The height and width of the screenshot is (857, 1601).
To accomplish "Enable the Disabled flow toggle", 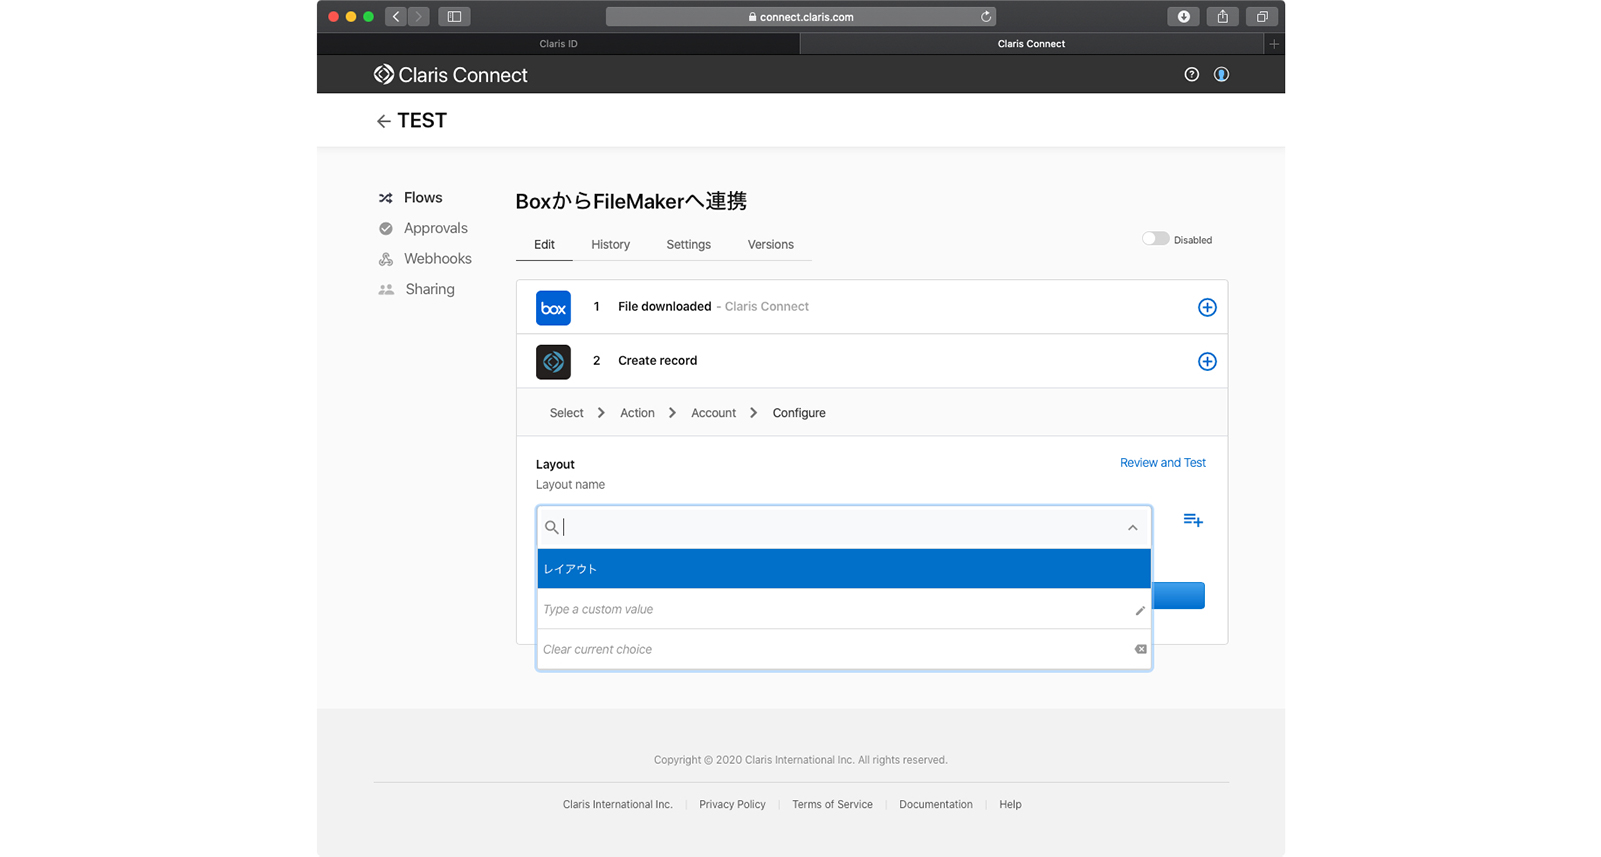I will tap(1155, 239).
